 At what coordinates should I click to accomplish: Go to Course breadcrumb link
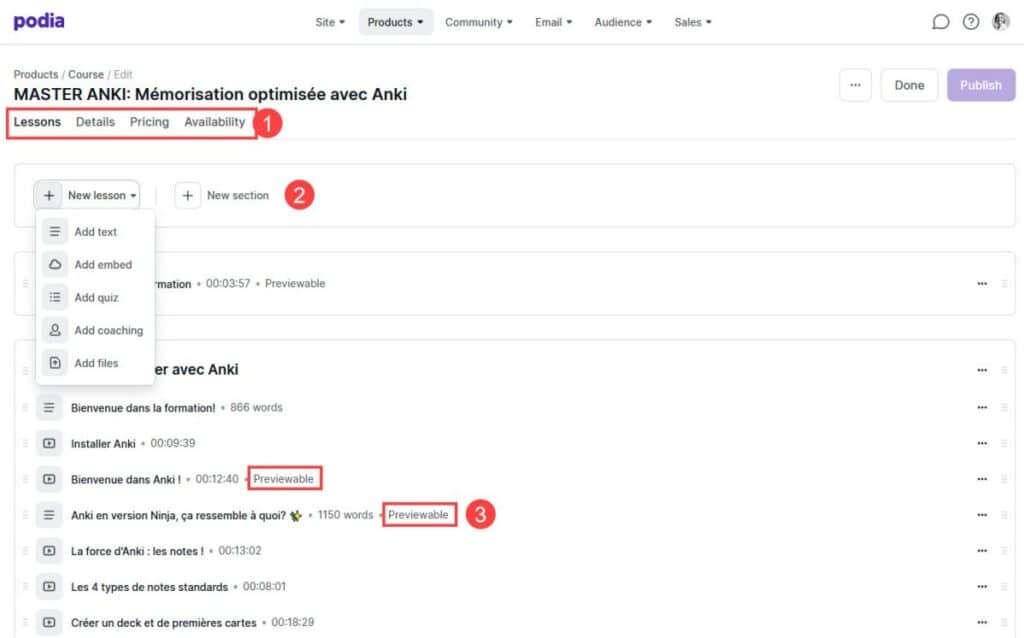click(x=86, y=74)
